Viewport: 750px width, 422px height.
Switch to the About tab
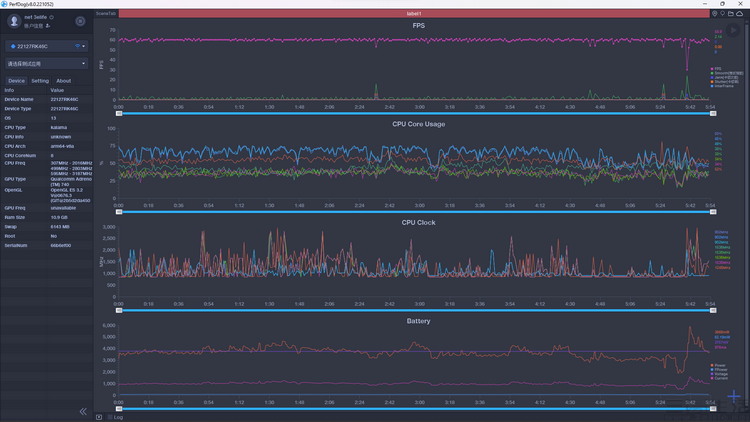(63, 81)
